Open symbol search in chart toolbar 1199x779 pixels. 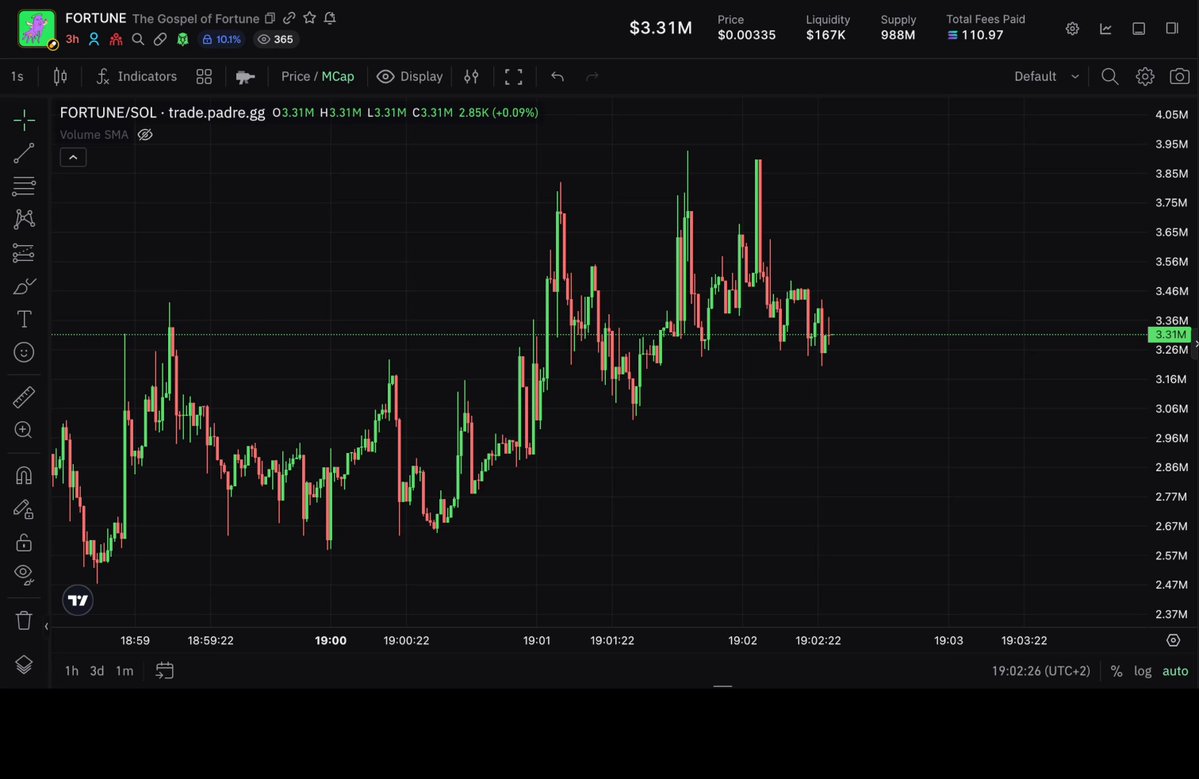1110,76
